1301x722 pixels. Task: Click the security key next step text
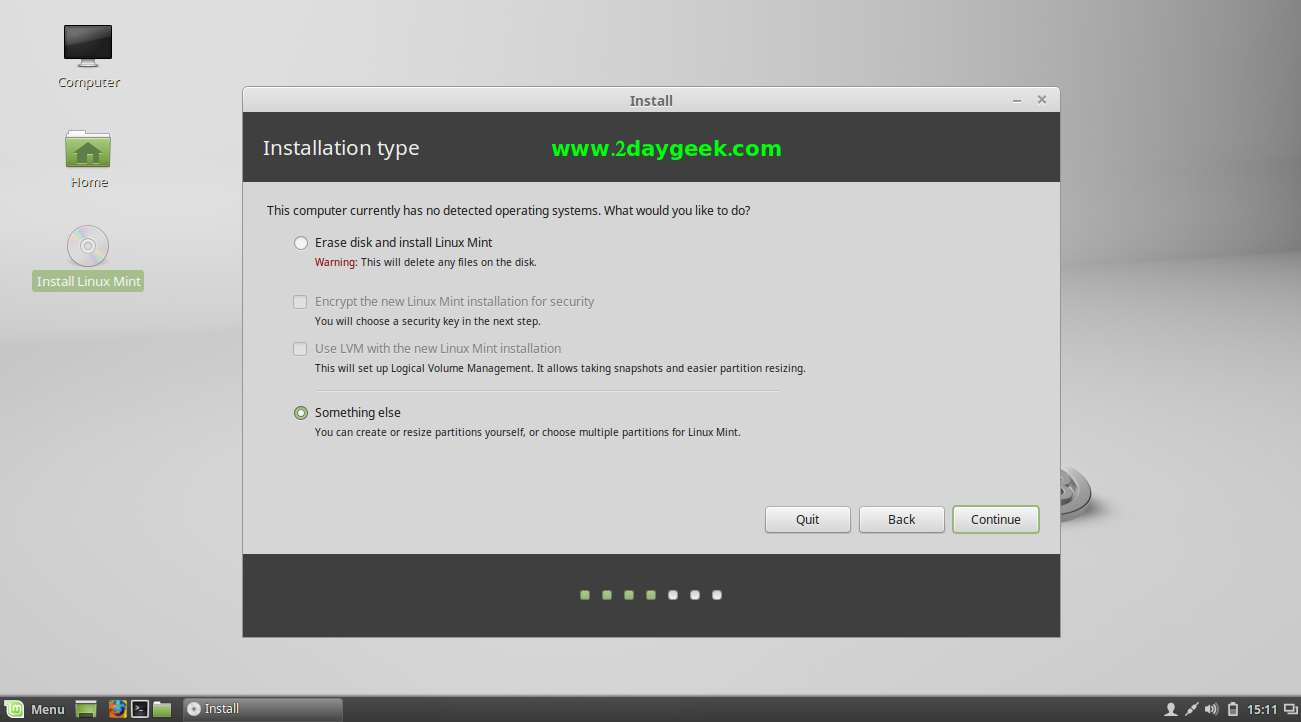(428, 322)
